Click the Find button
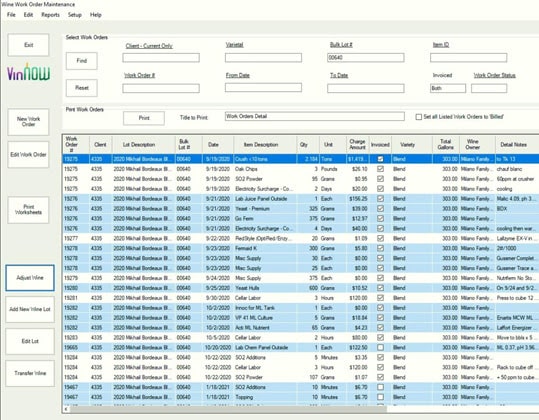 (81, 61)
